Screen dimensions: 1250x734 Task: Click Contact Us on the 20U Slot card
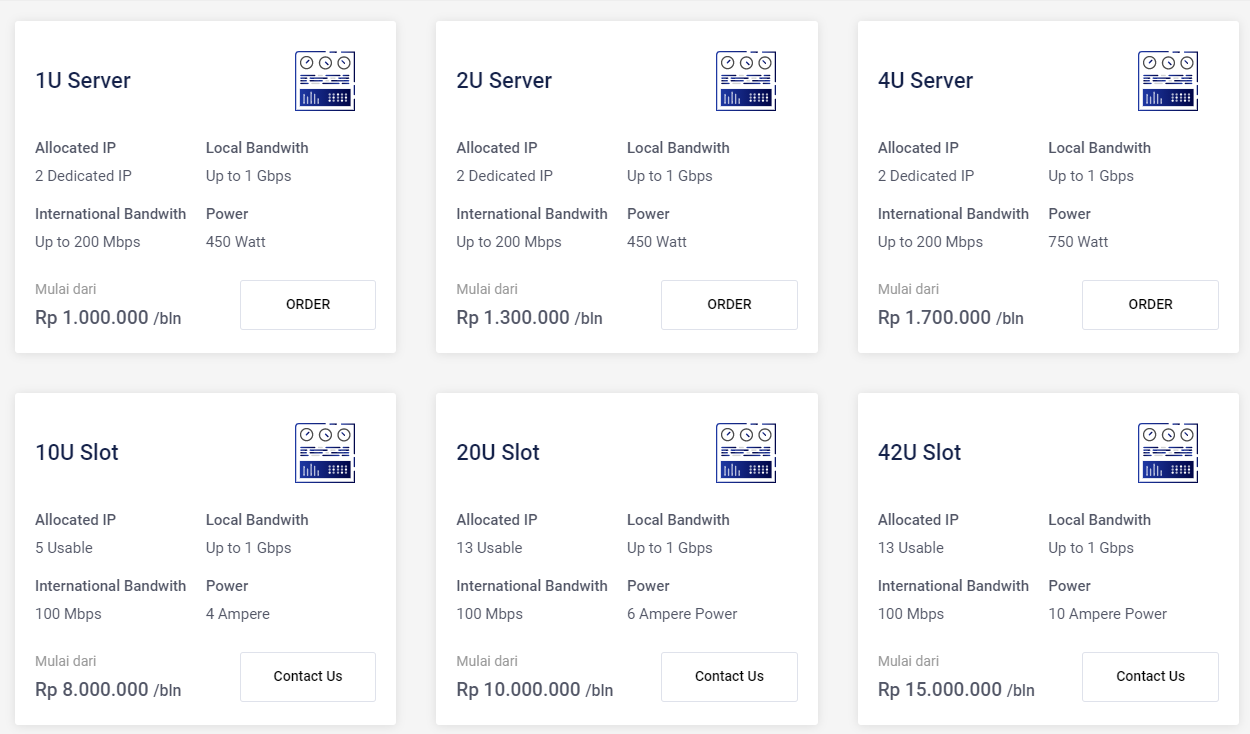729,677
